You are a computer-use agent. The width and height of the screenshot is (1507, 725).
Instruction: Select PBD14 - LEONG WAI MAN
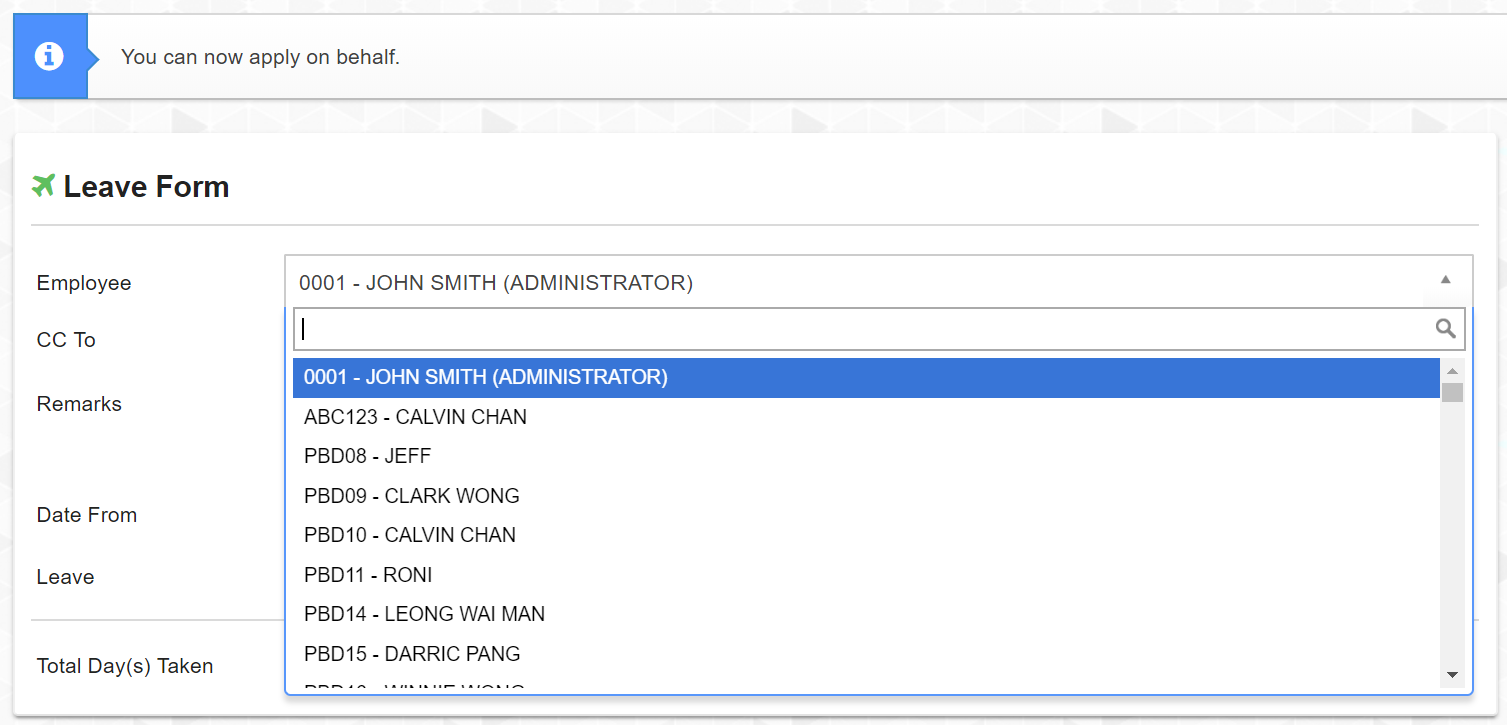pos(424,614)
